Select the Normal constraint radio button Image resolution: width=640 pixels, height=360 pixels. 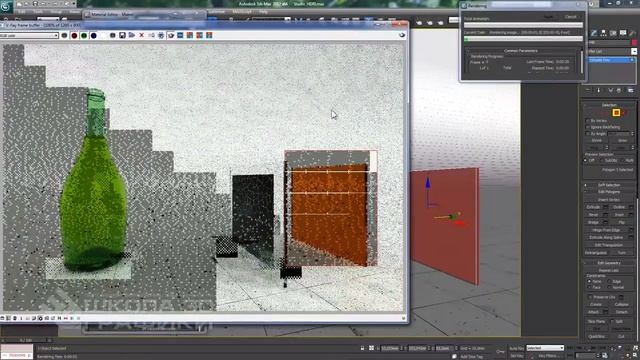tap(610, 288)
